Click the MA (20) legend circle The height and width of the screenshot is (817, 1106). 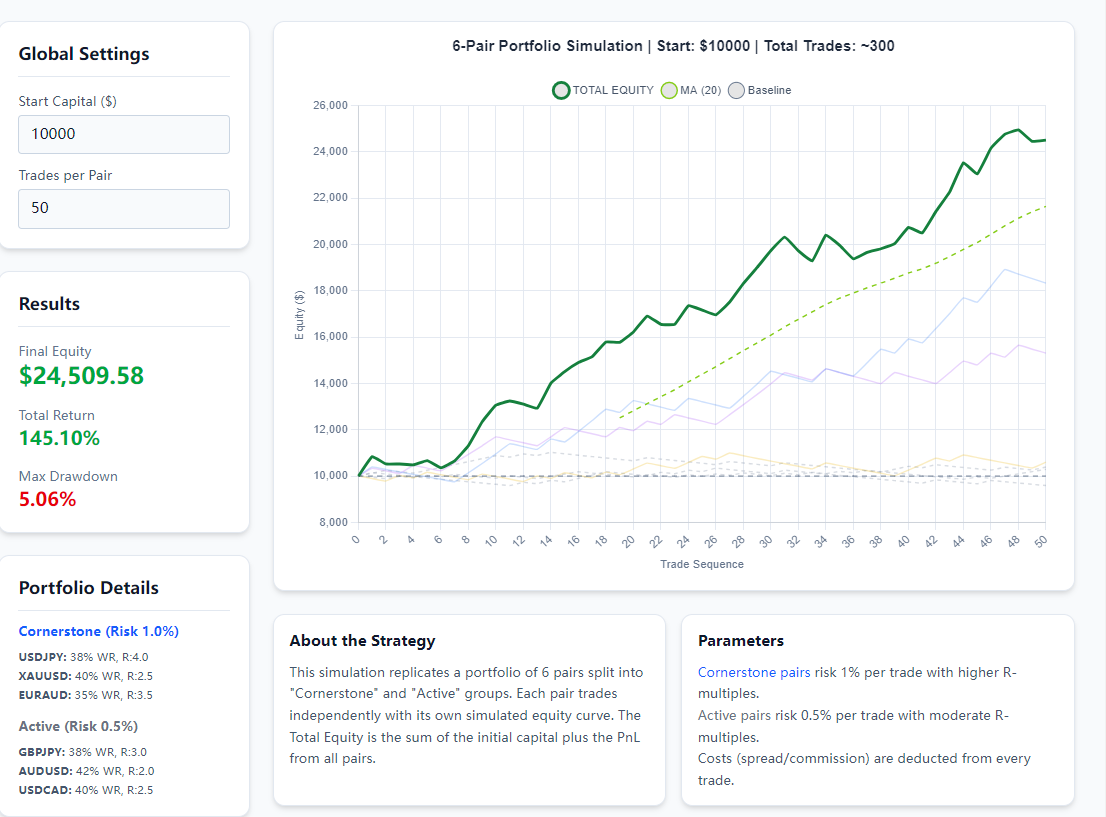point(669,91)
